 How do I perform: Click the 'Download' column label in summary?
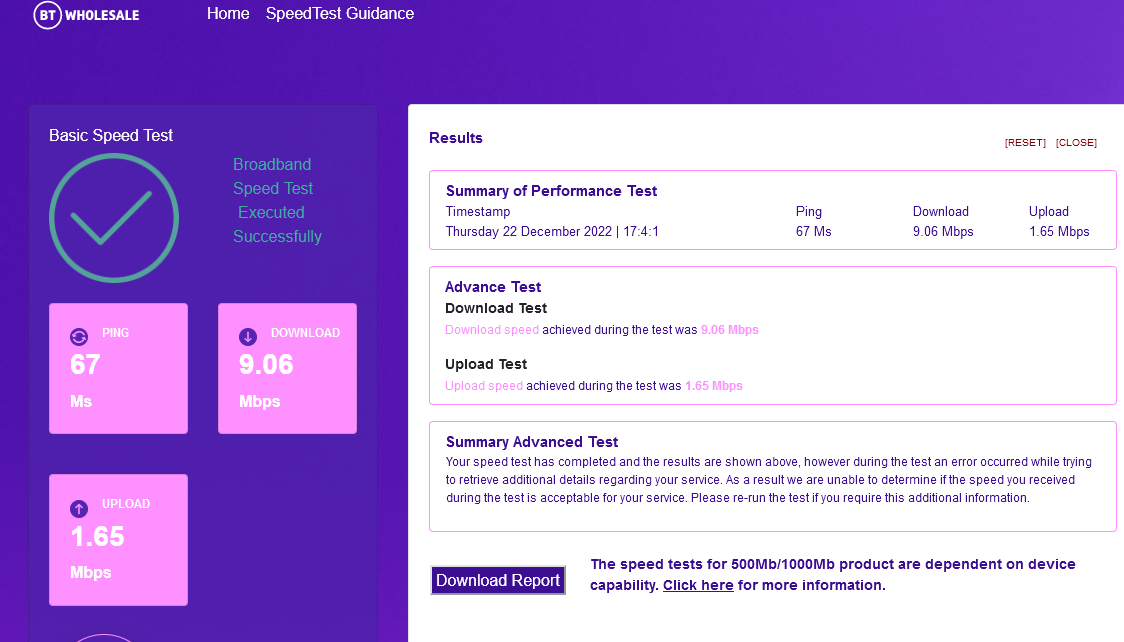tap(940, 211)
